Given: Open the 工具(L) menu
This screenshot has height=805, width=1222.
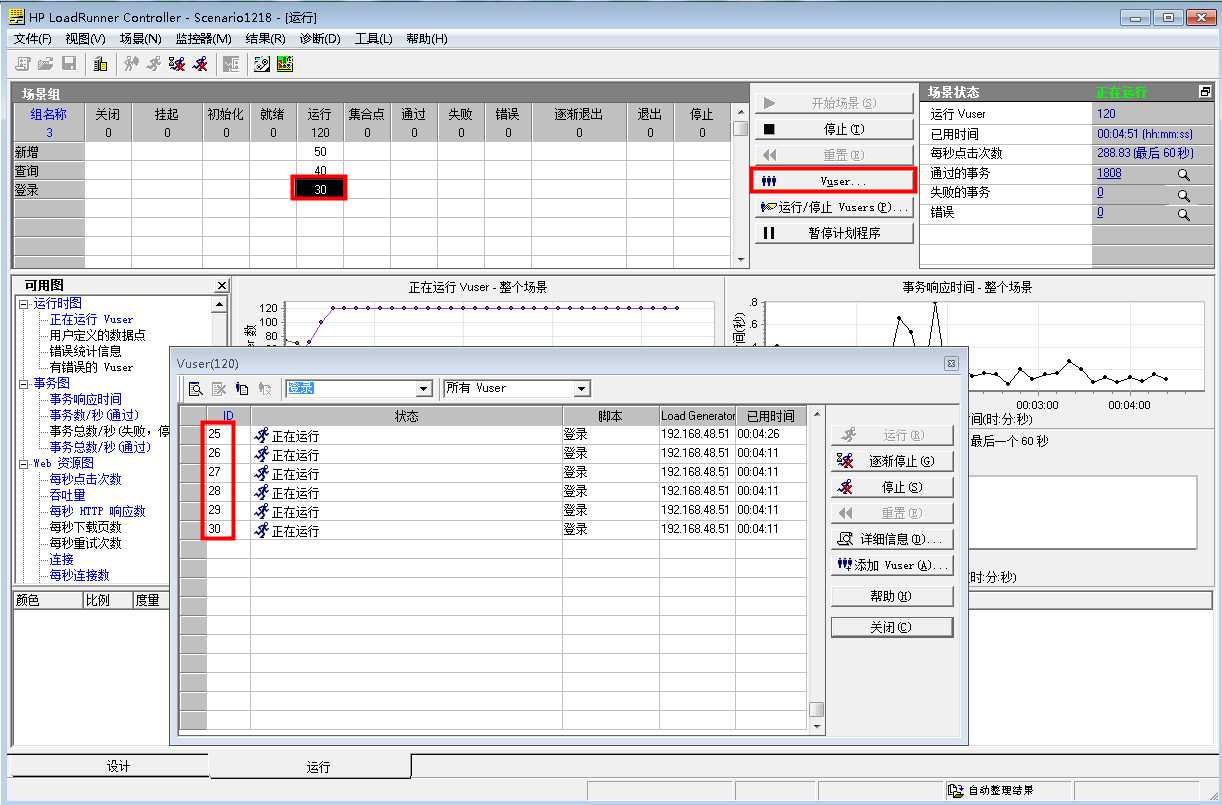Looking at the screenshot, I should tap(374, 39).
